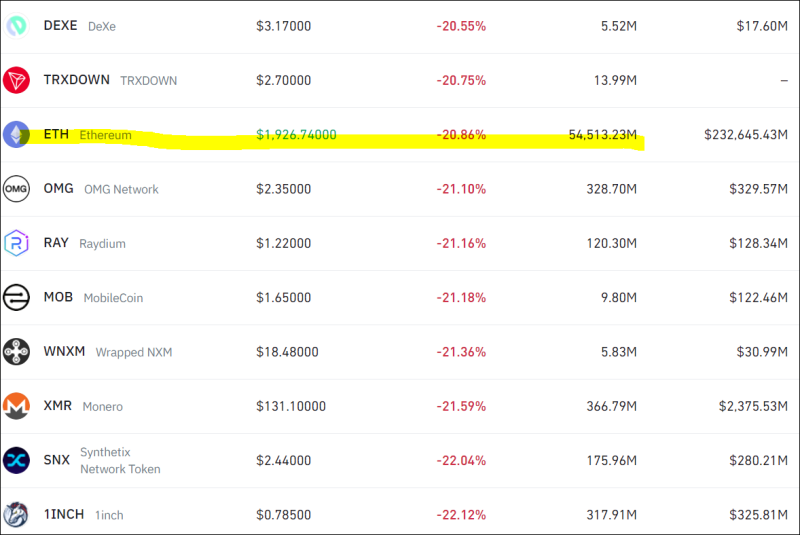The image size is (800, 535).
Task: Click the -21.36% change value
Action: [461, 352]
